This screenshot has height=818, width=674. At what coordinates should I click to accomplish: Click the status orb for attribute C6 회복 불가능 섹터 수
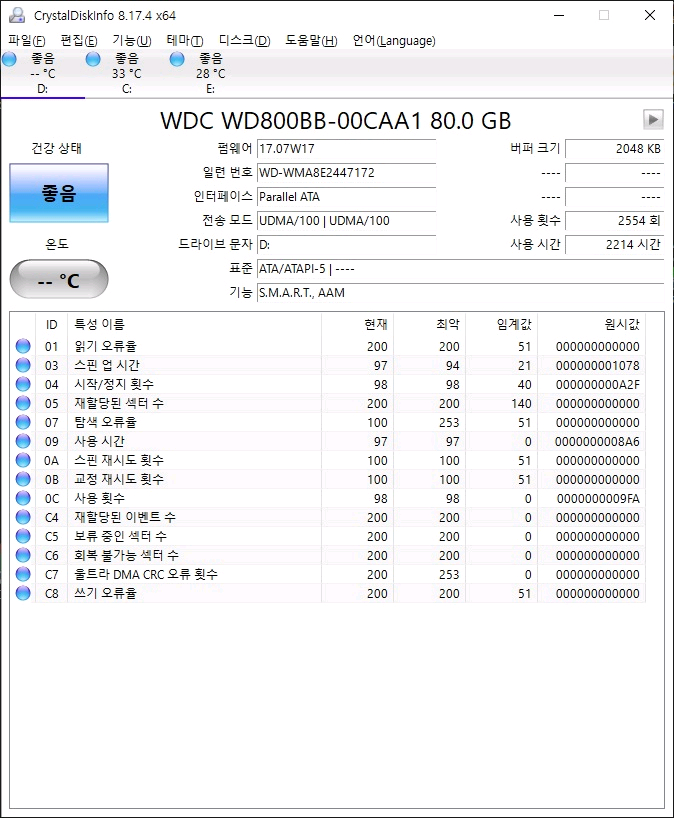23,555
